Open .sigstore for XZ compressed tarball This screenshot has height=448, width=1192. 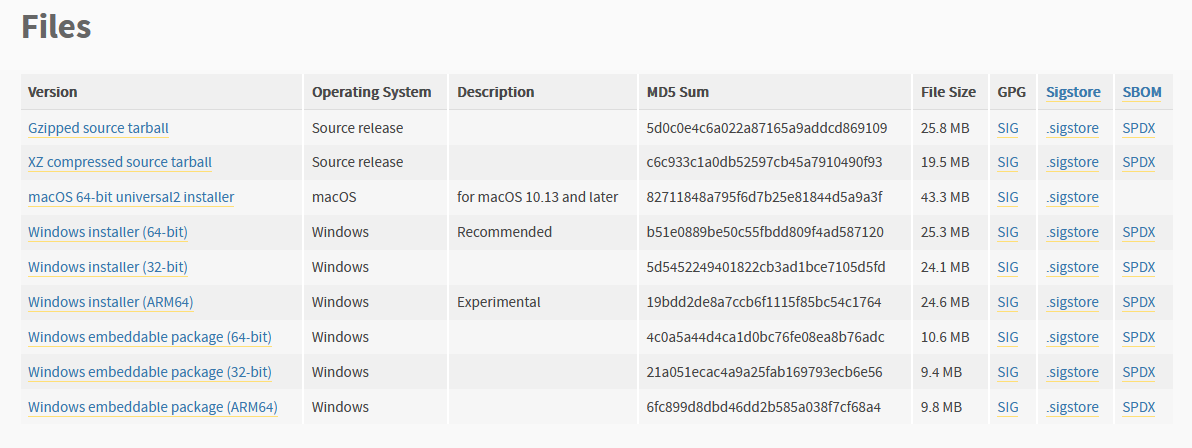[x=1072, y=162]
